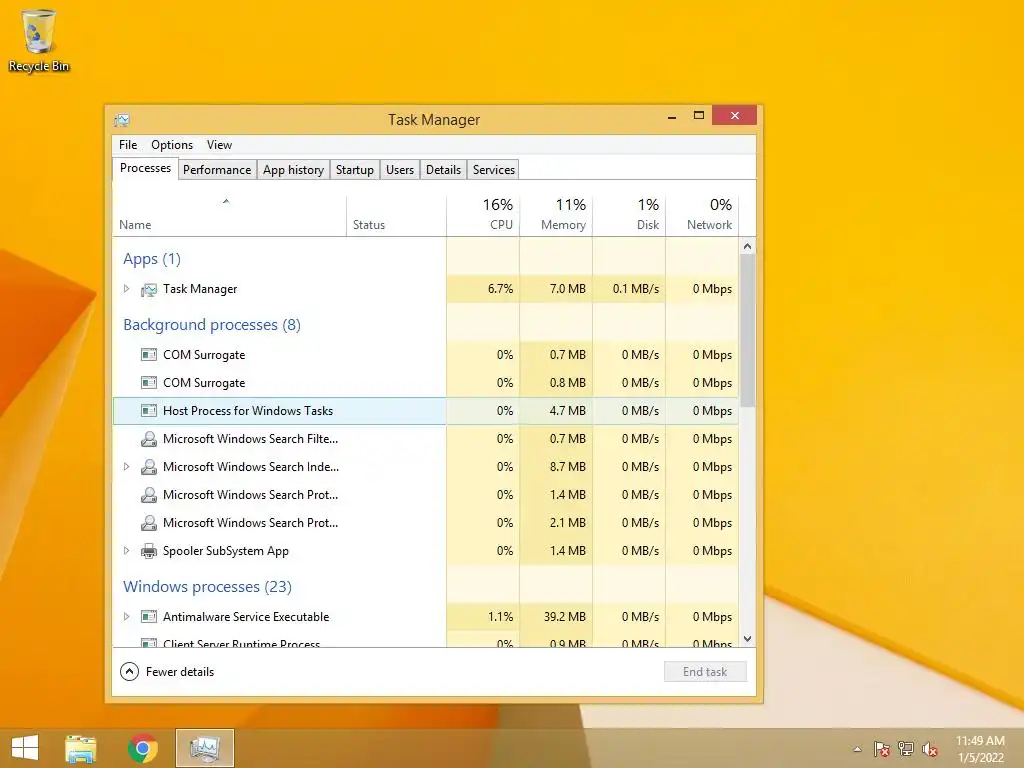Switch to the Startup tab
This screenshot has height=768, width=1024.
(x=355, y=170)
